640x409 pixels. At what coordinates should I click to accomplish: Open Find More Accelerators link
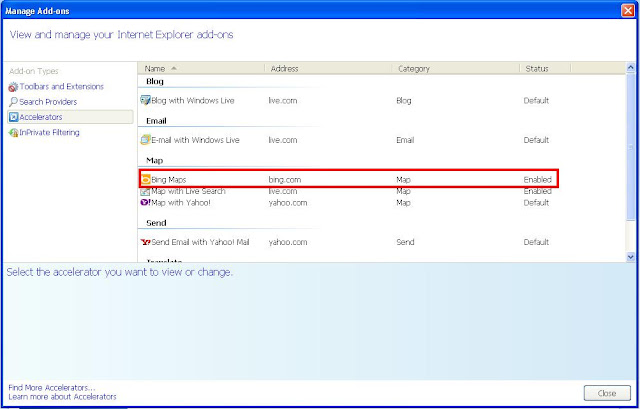coord(51,387)
